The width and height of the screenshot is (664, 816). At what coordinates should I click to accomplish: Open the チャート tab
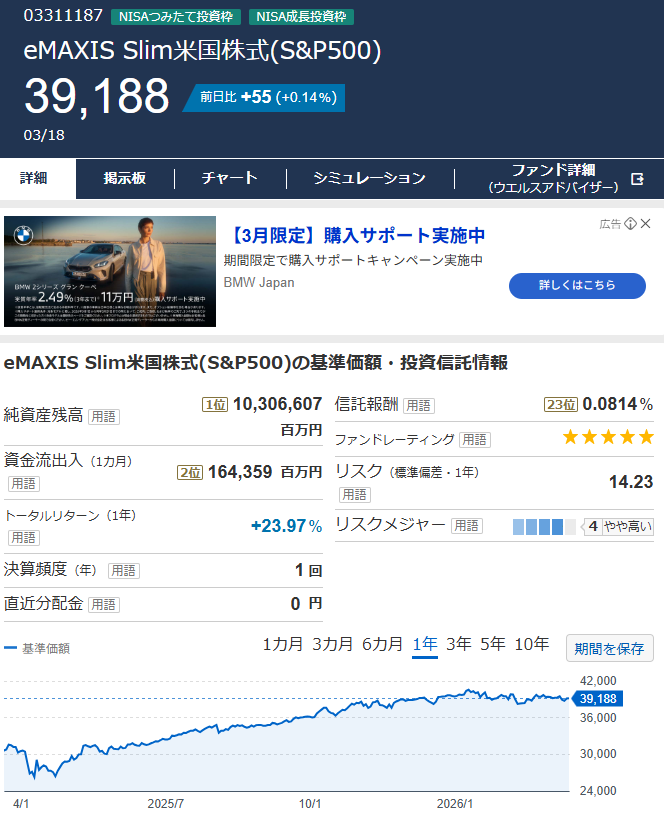230,178
